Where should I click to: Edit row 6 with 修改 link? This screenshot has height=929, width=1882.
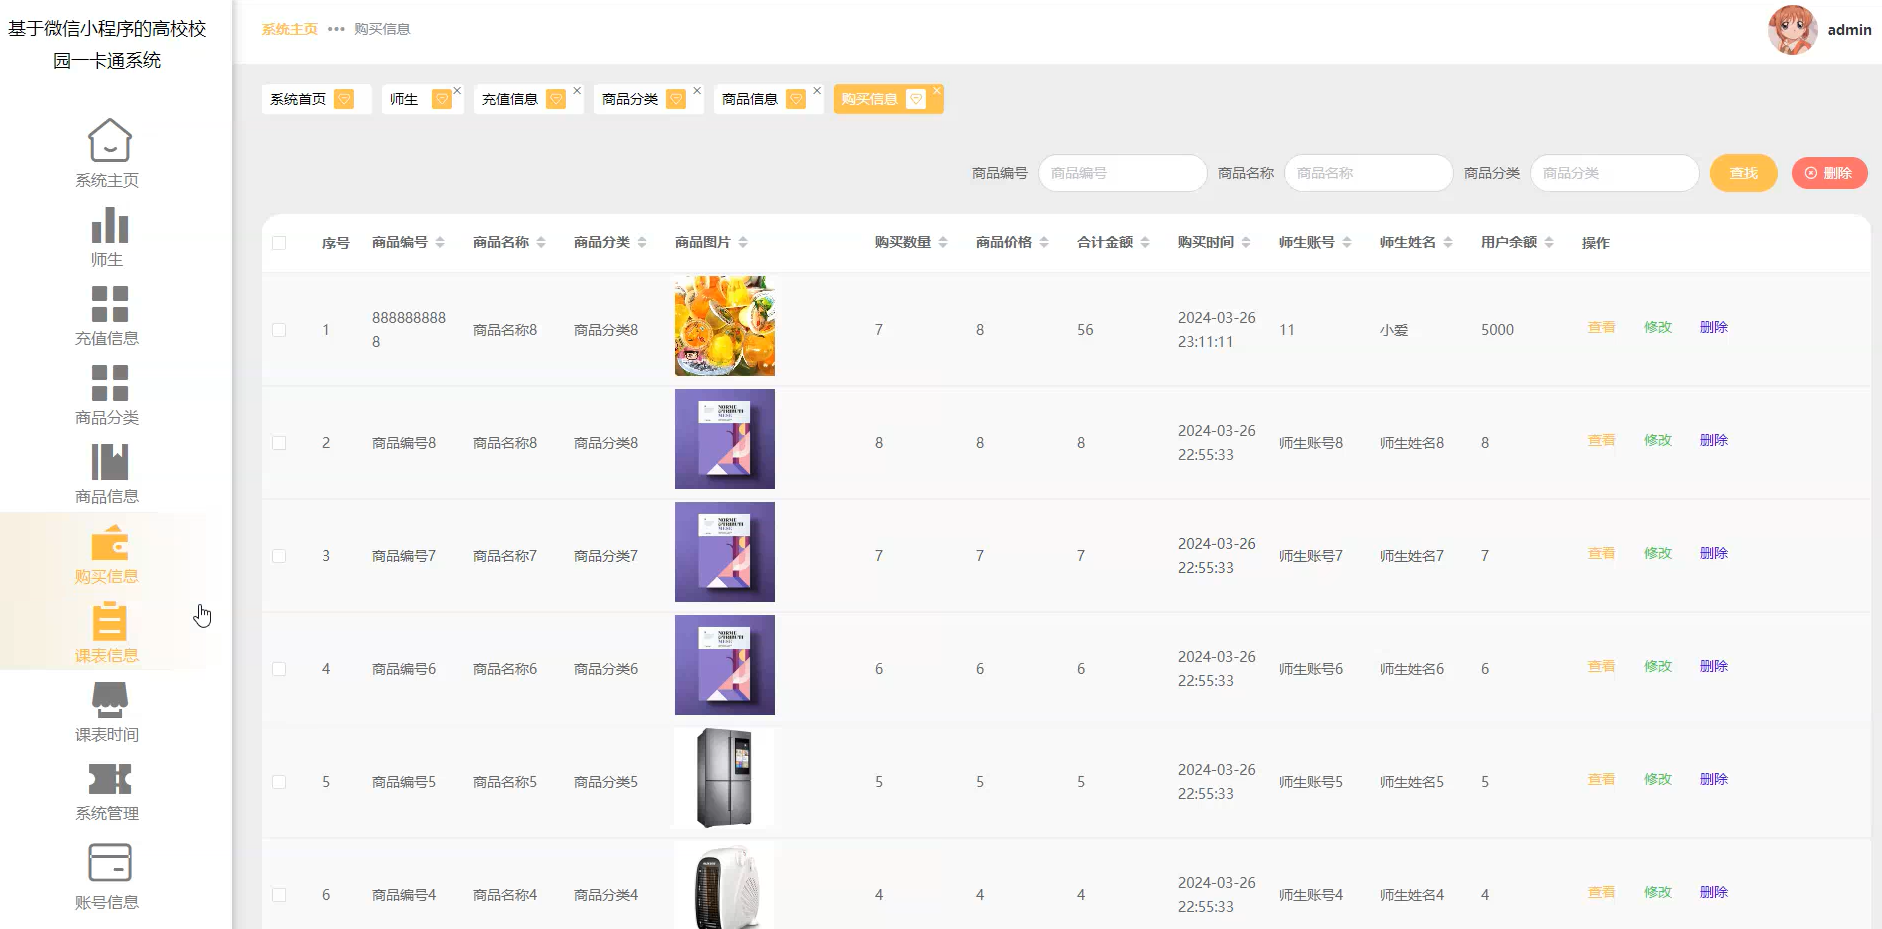click(1657, 893)
